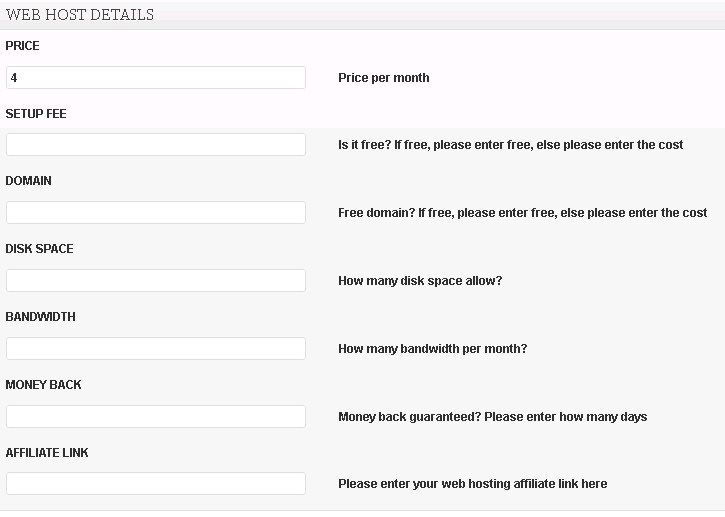
Task: Click inside the Domain input field
Action: [155, 213]
